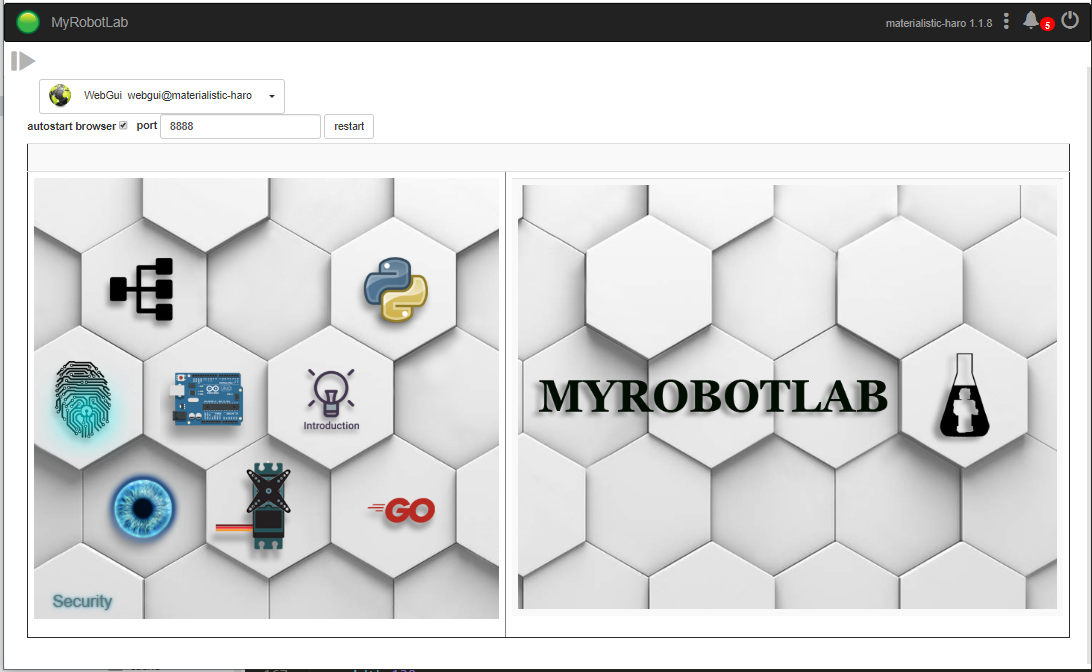Screen dimensions: 1092x672
Task: Click the Security label text
Action: [82, 601]
